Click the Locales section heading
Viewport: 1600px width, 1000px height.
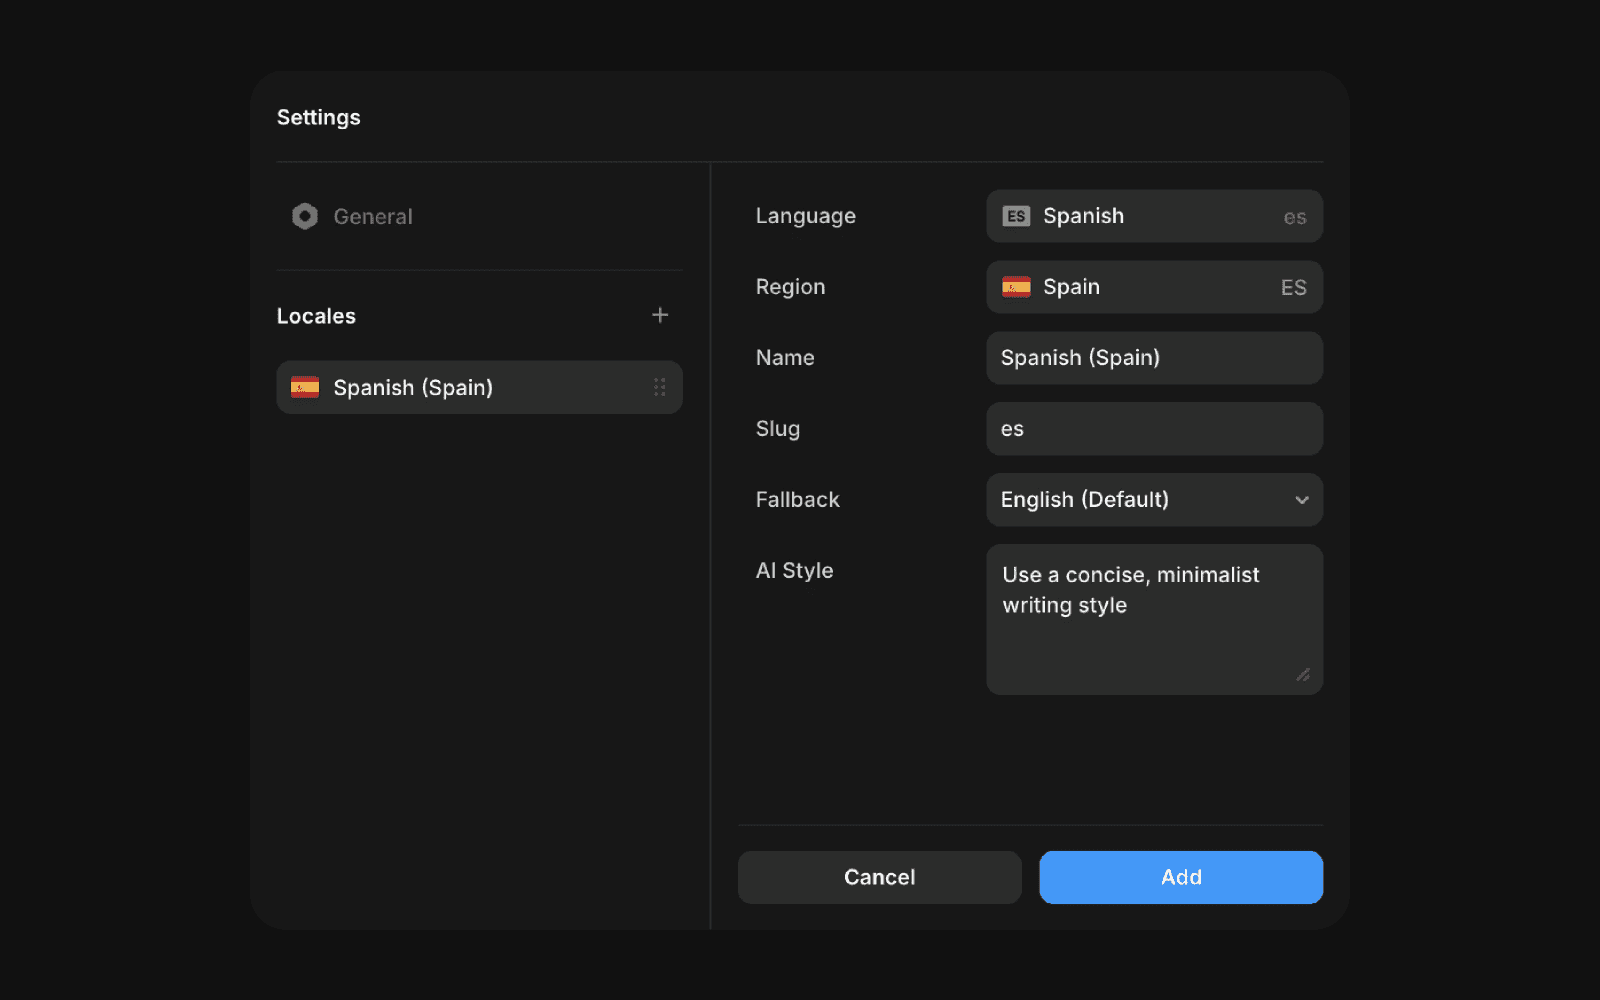pos(316,316)
